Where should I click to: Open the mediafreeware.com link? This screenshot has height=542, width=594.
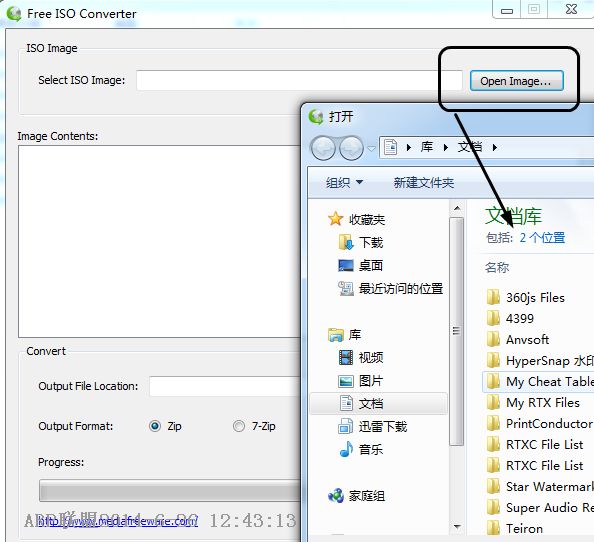[117, 522]
